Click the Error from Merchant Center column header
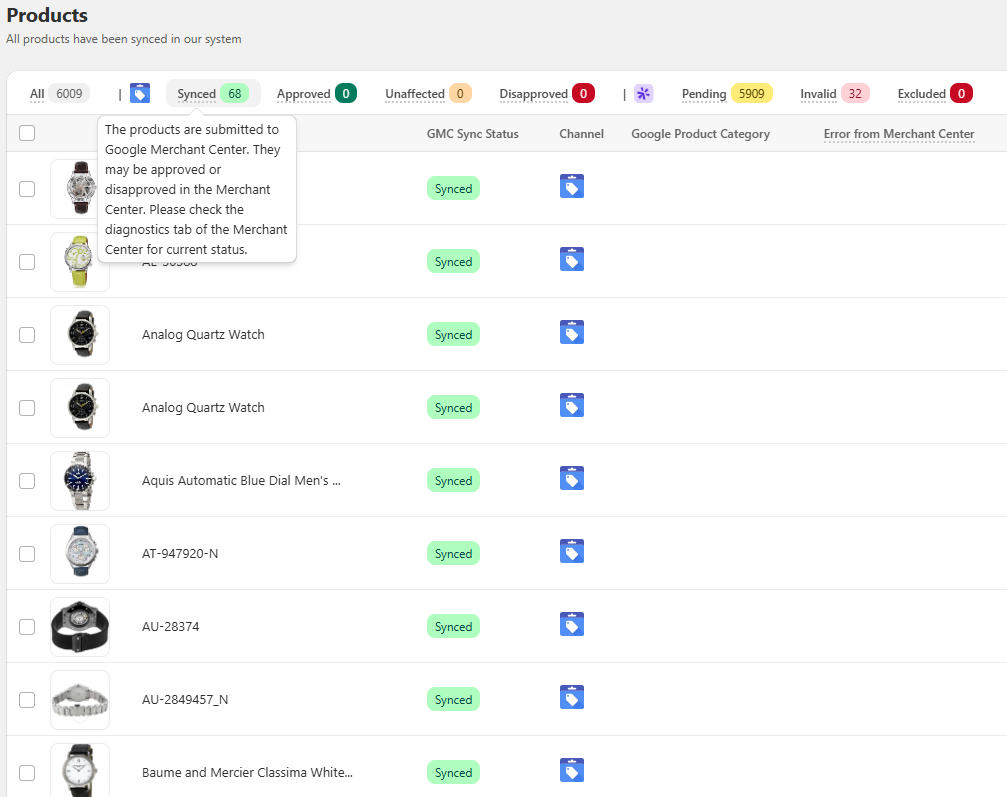Viewport: 1007px width, 797px height. click(899, 134)
